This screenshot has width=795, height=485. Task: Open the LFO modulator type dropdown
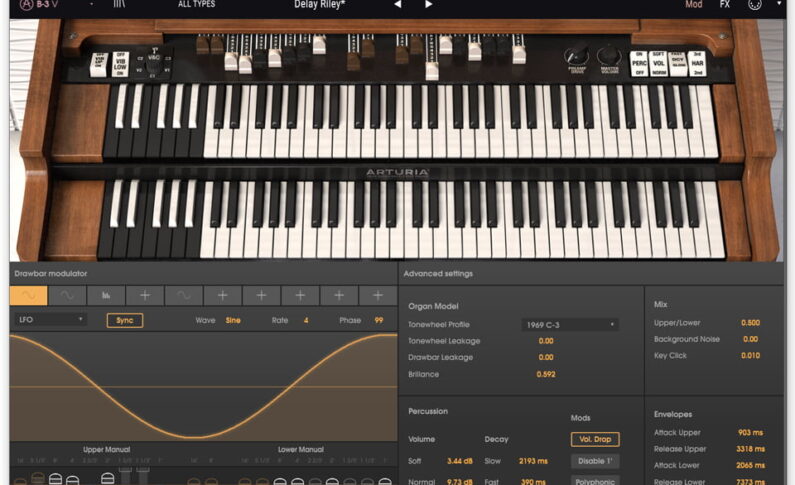[x=50, y=320]
